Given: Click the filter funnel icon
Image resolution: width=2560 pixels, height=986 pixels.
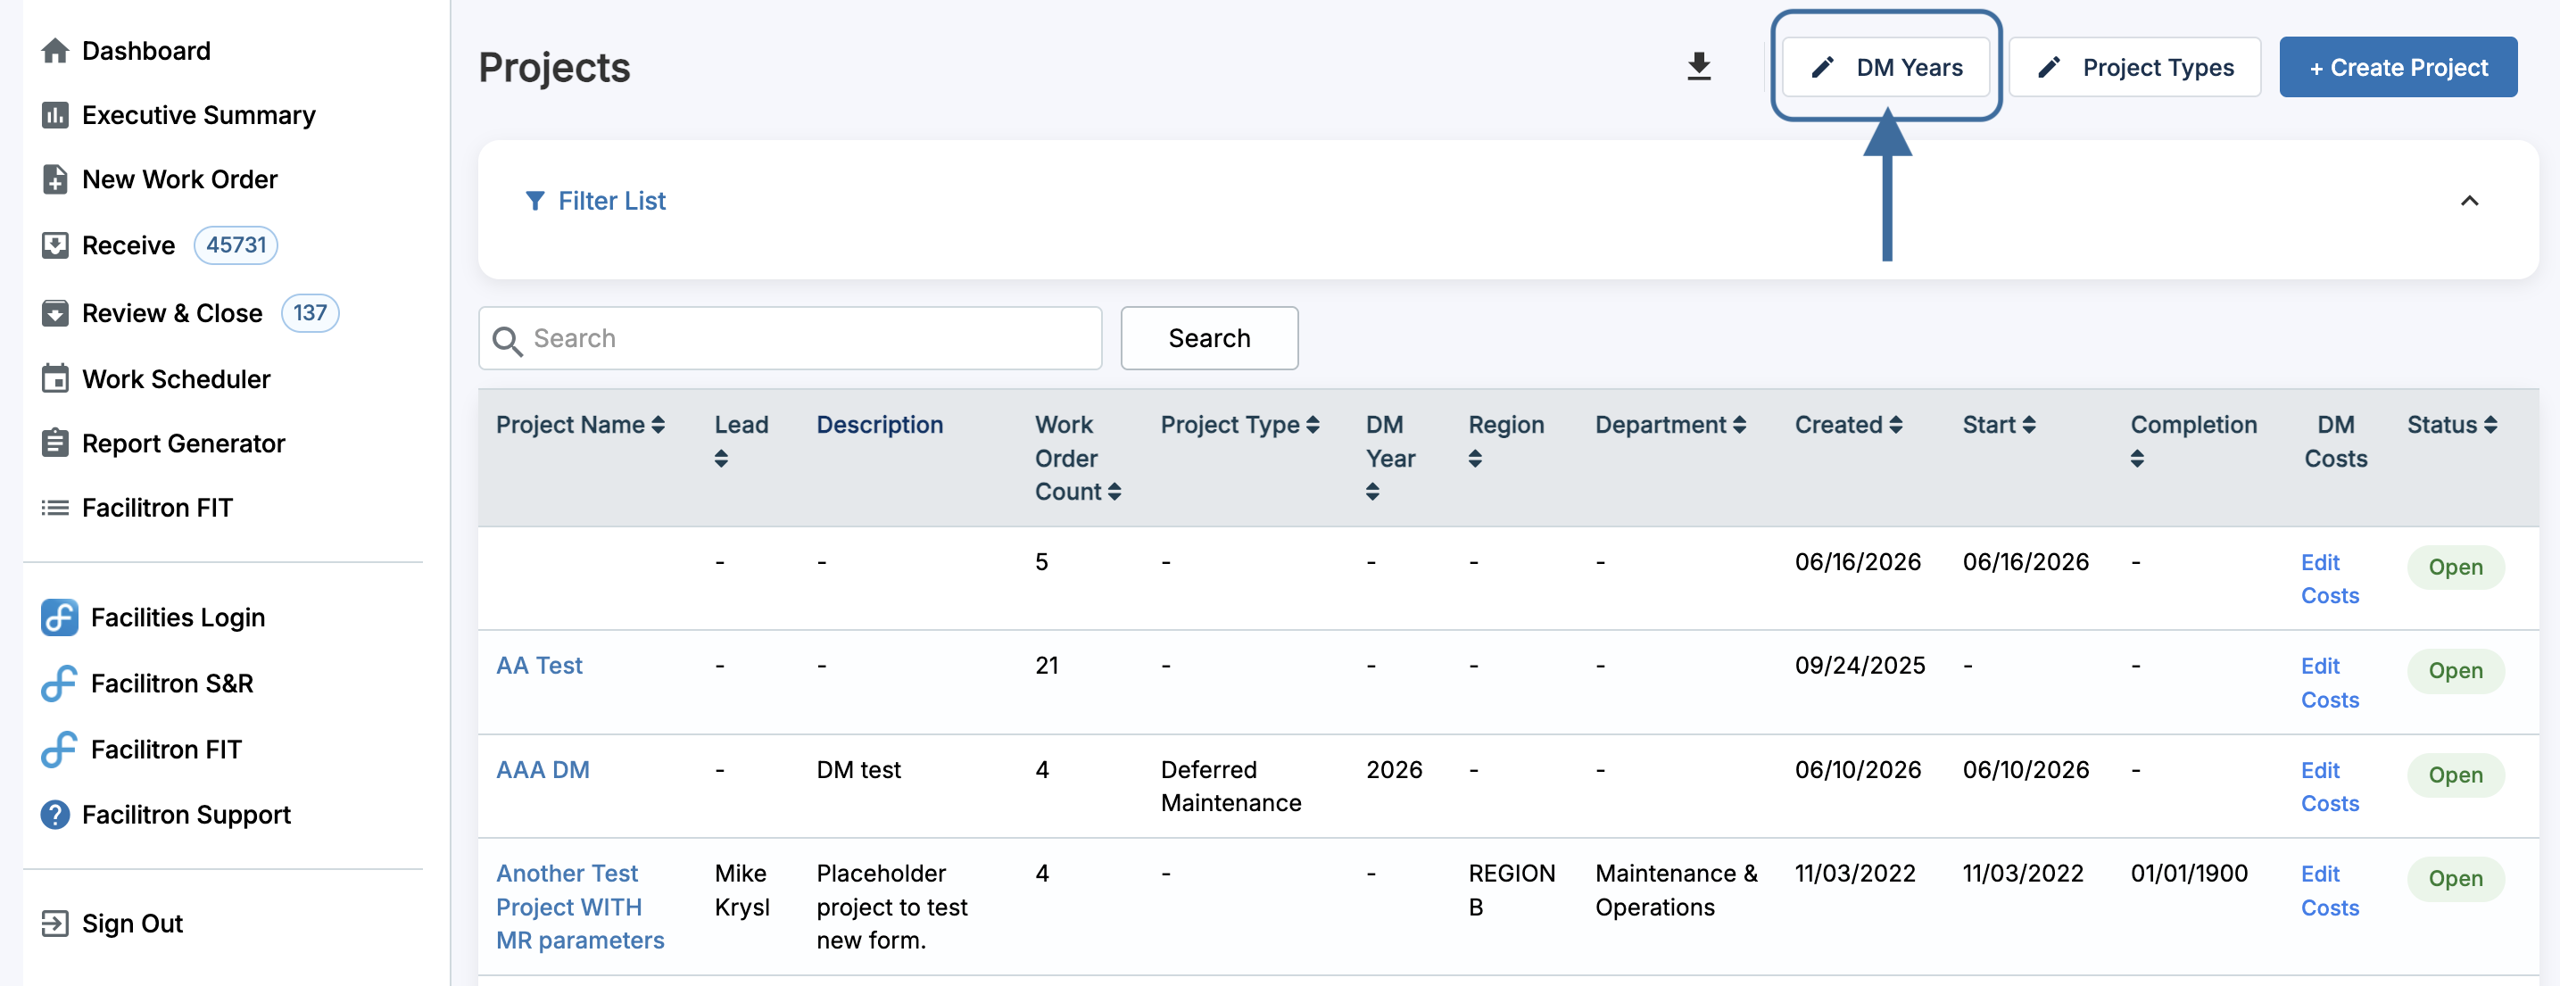Looking at the screenshot, I should (535, 201).
